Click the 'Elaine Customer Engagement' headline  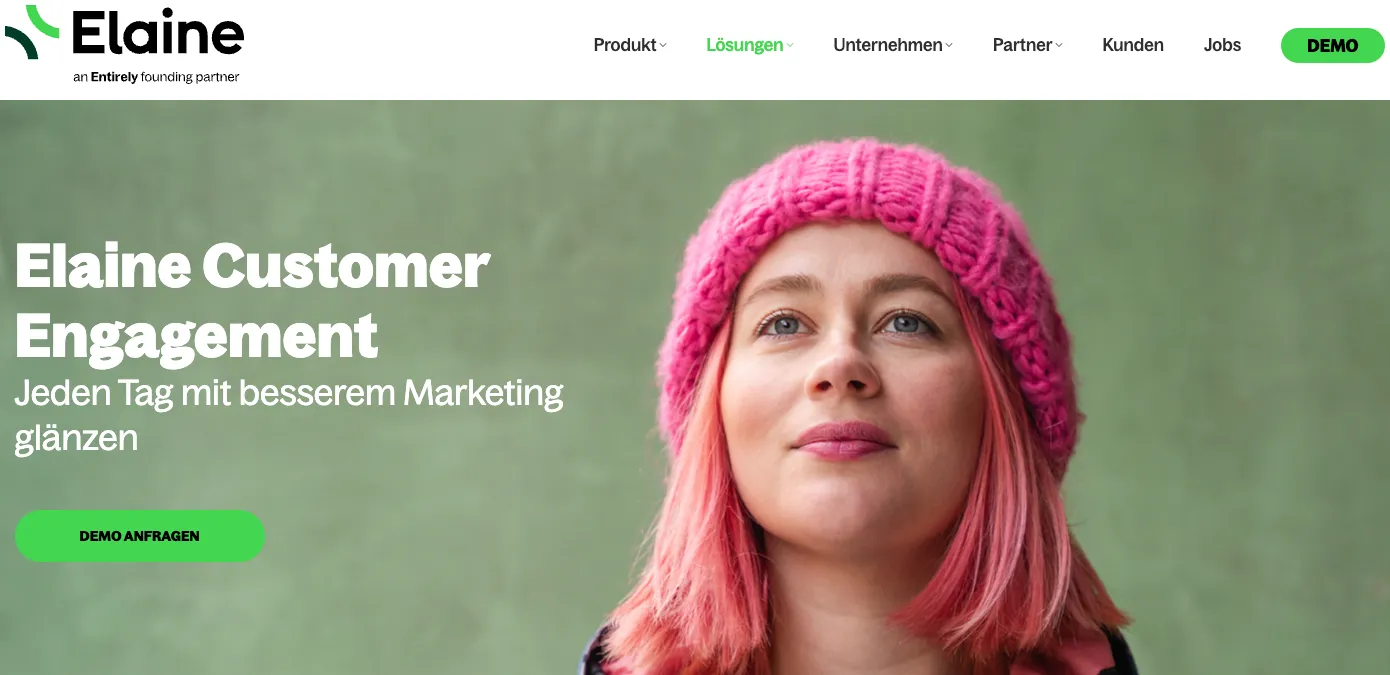252,300
